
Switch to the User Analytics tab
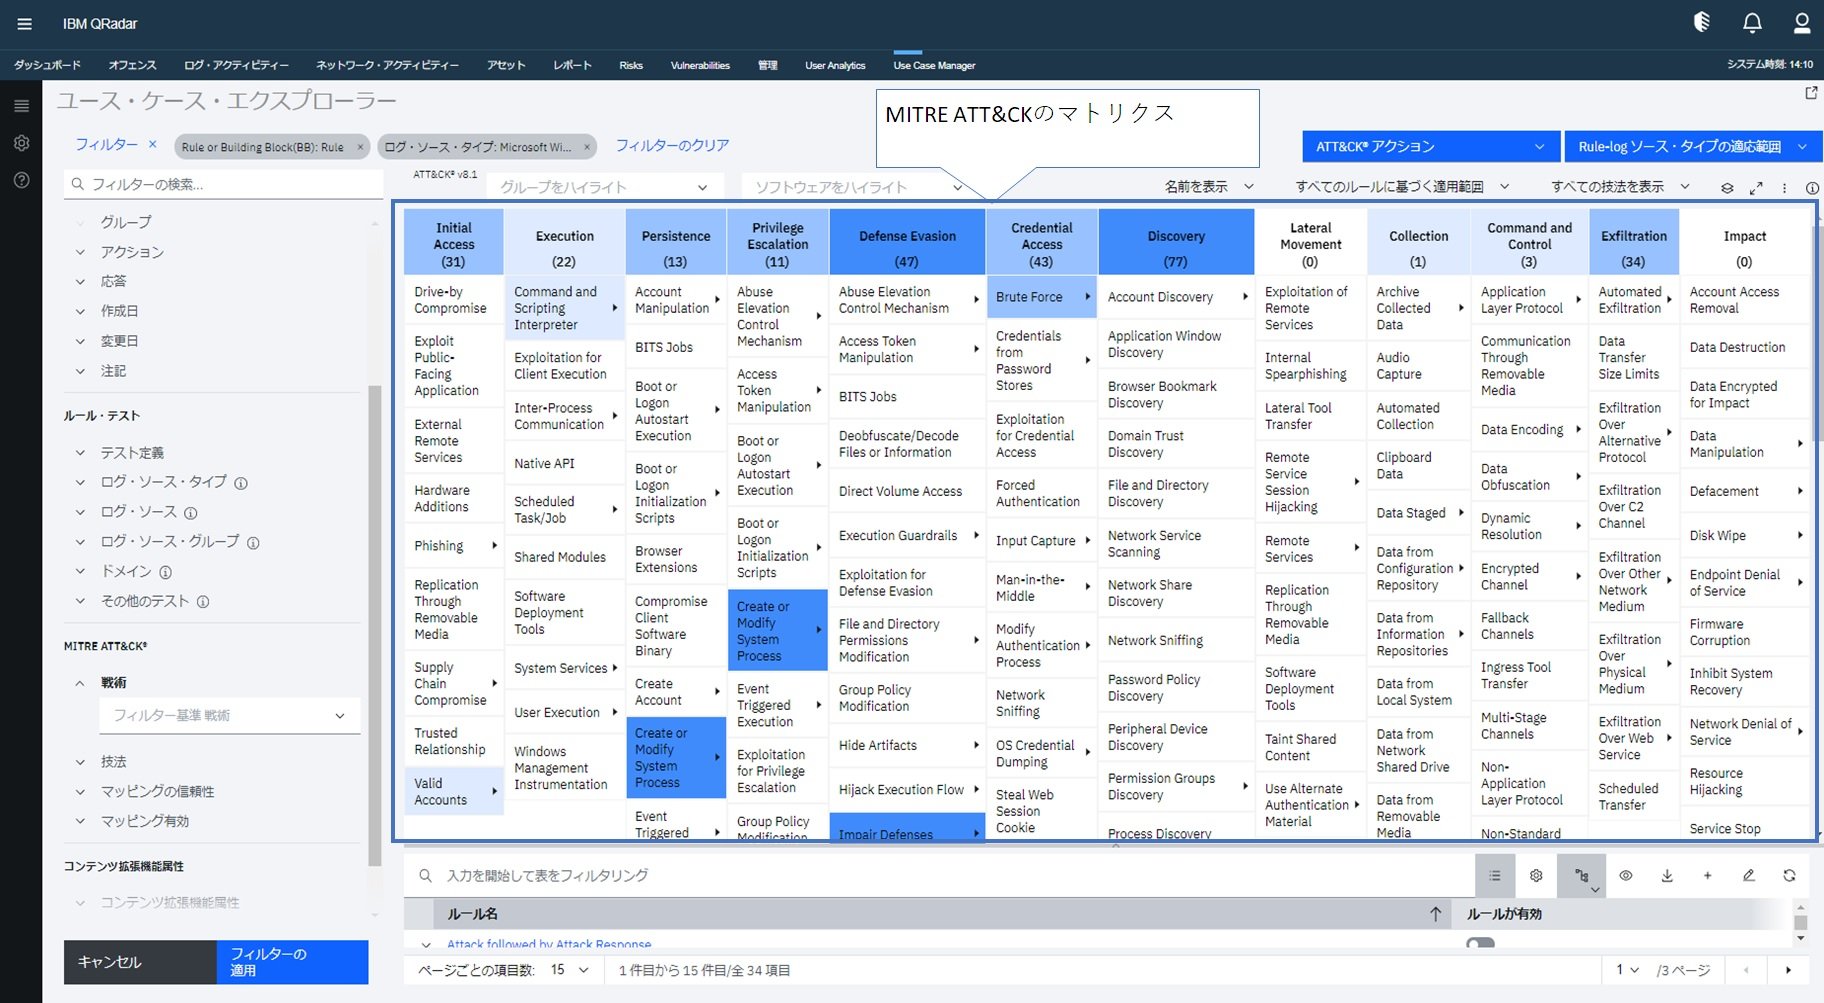[835, 66]
